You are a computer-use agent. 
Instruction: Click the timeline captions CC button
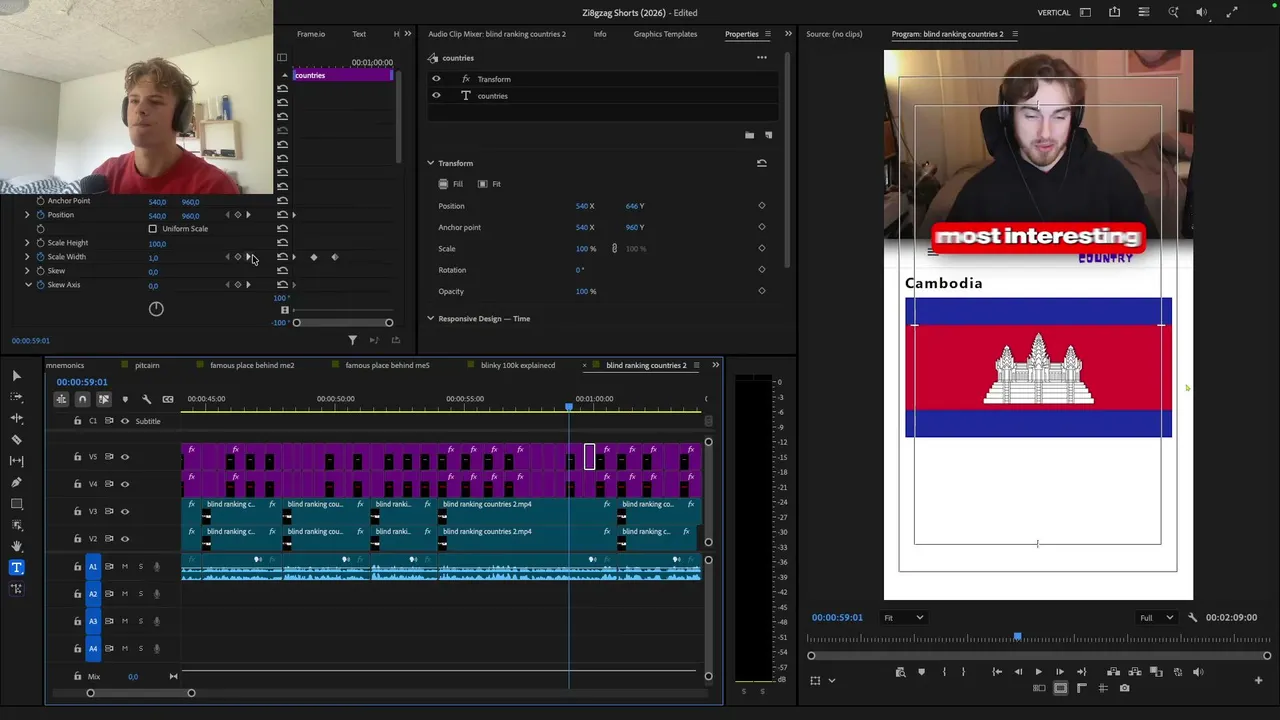click(168, 399)
